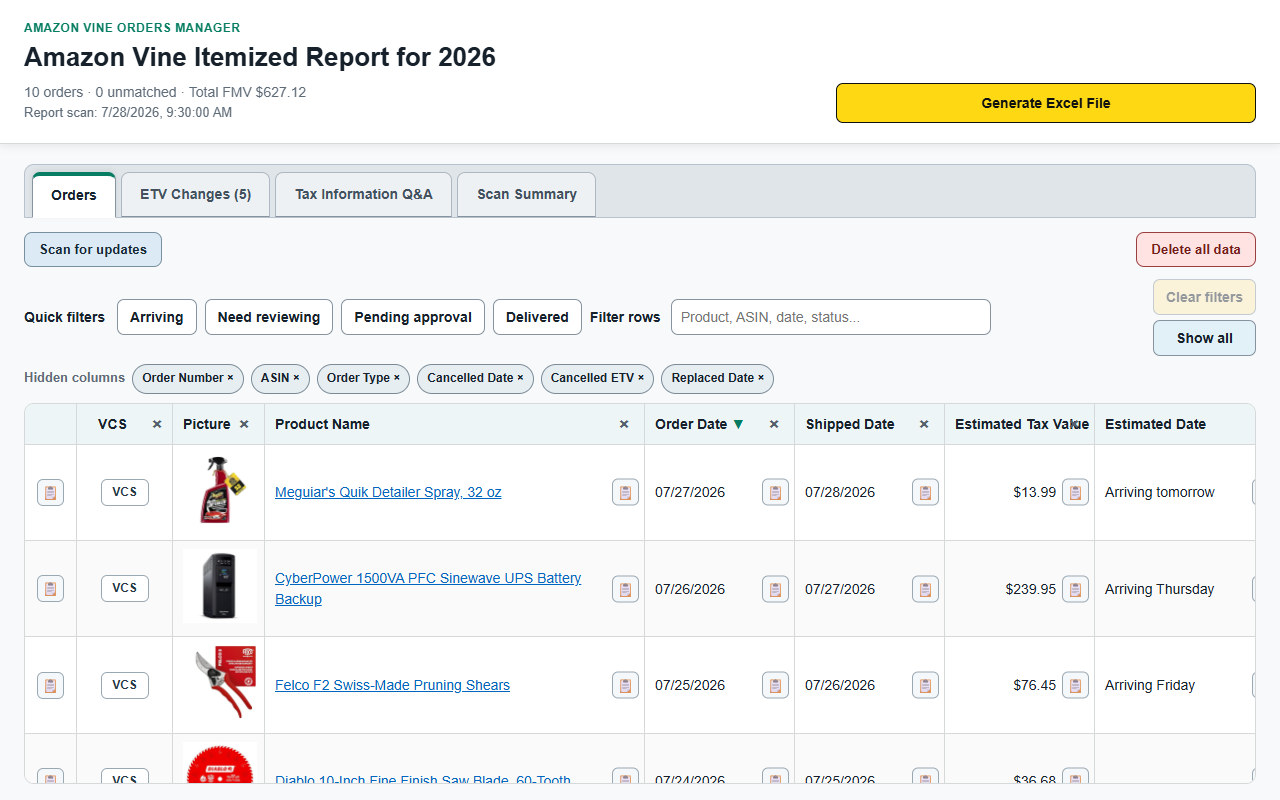Click the clipboard icon beside Meguiar's product name
The height and width of the screenshot is (800, 1280).
coord(625,492)
